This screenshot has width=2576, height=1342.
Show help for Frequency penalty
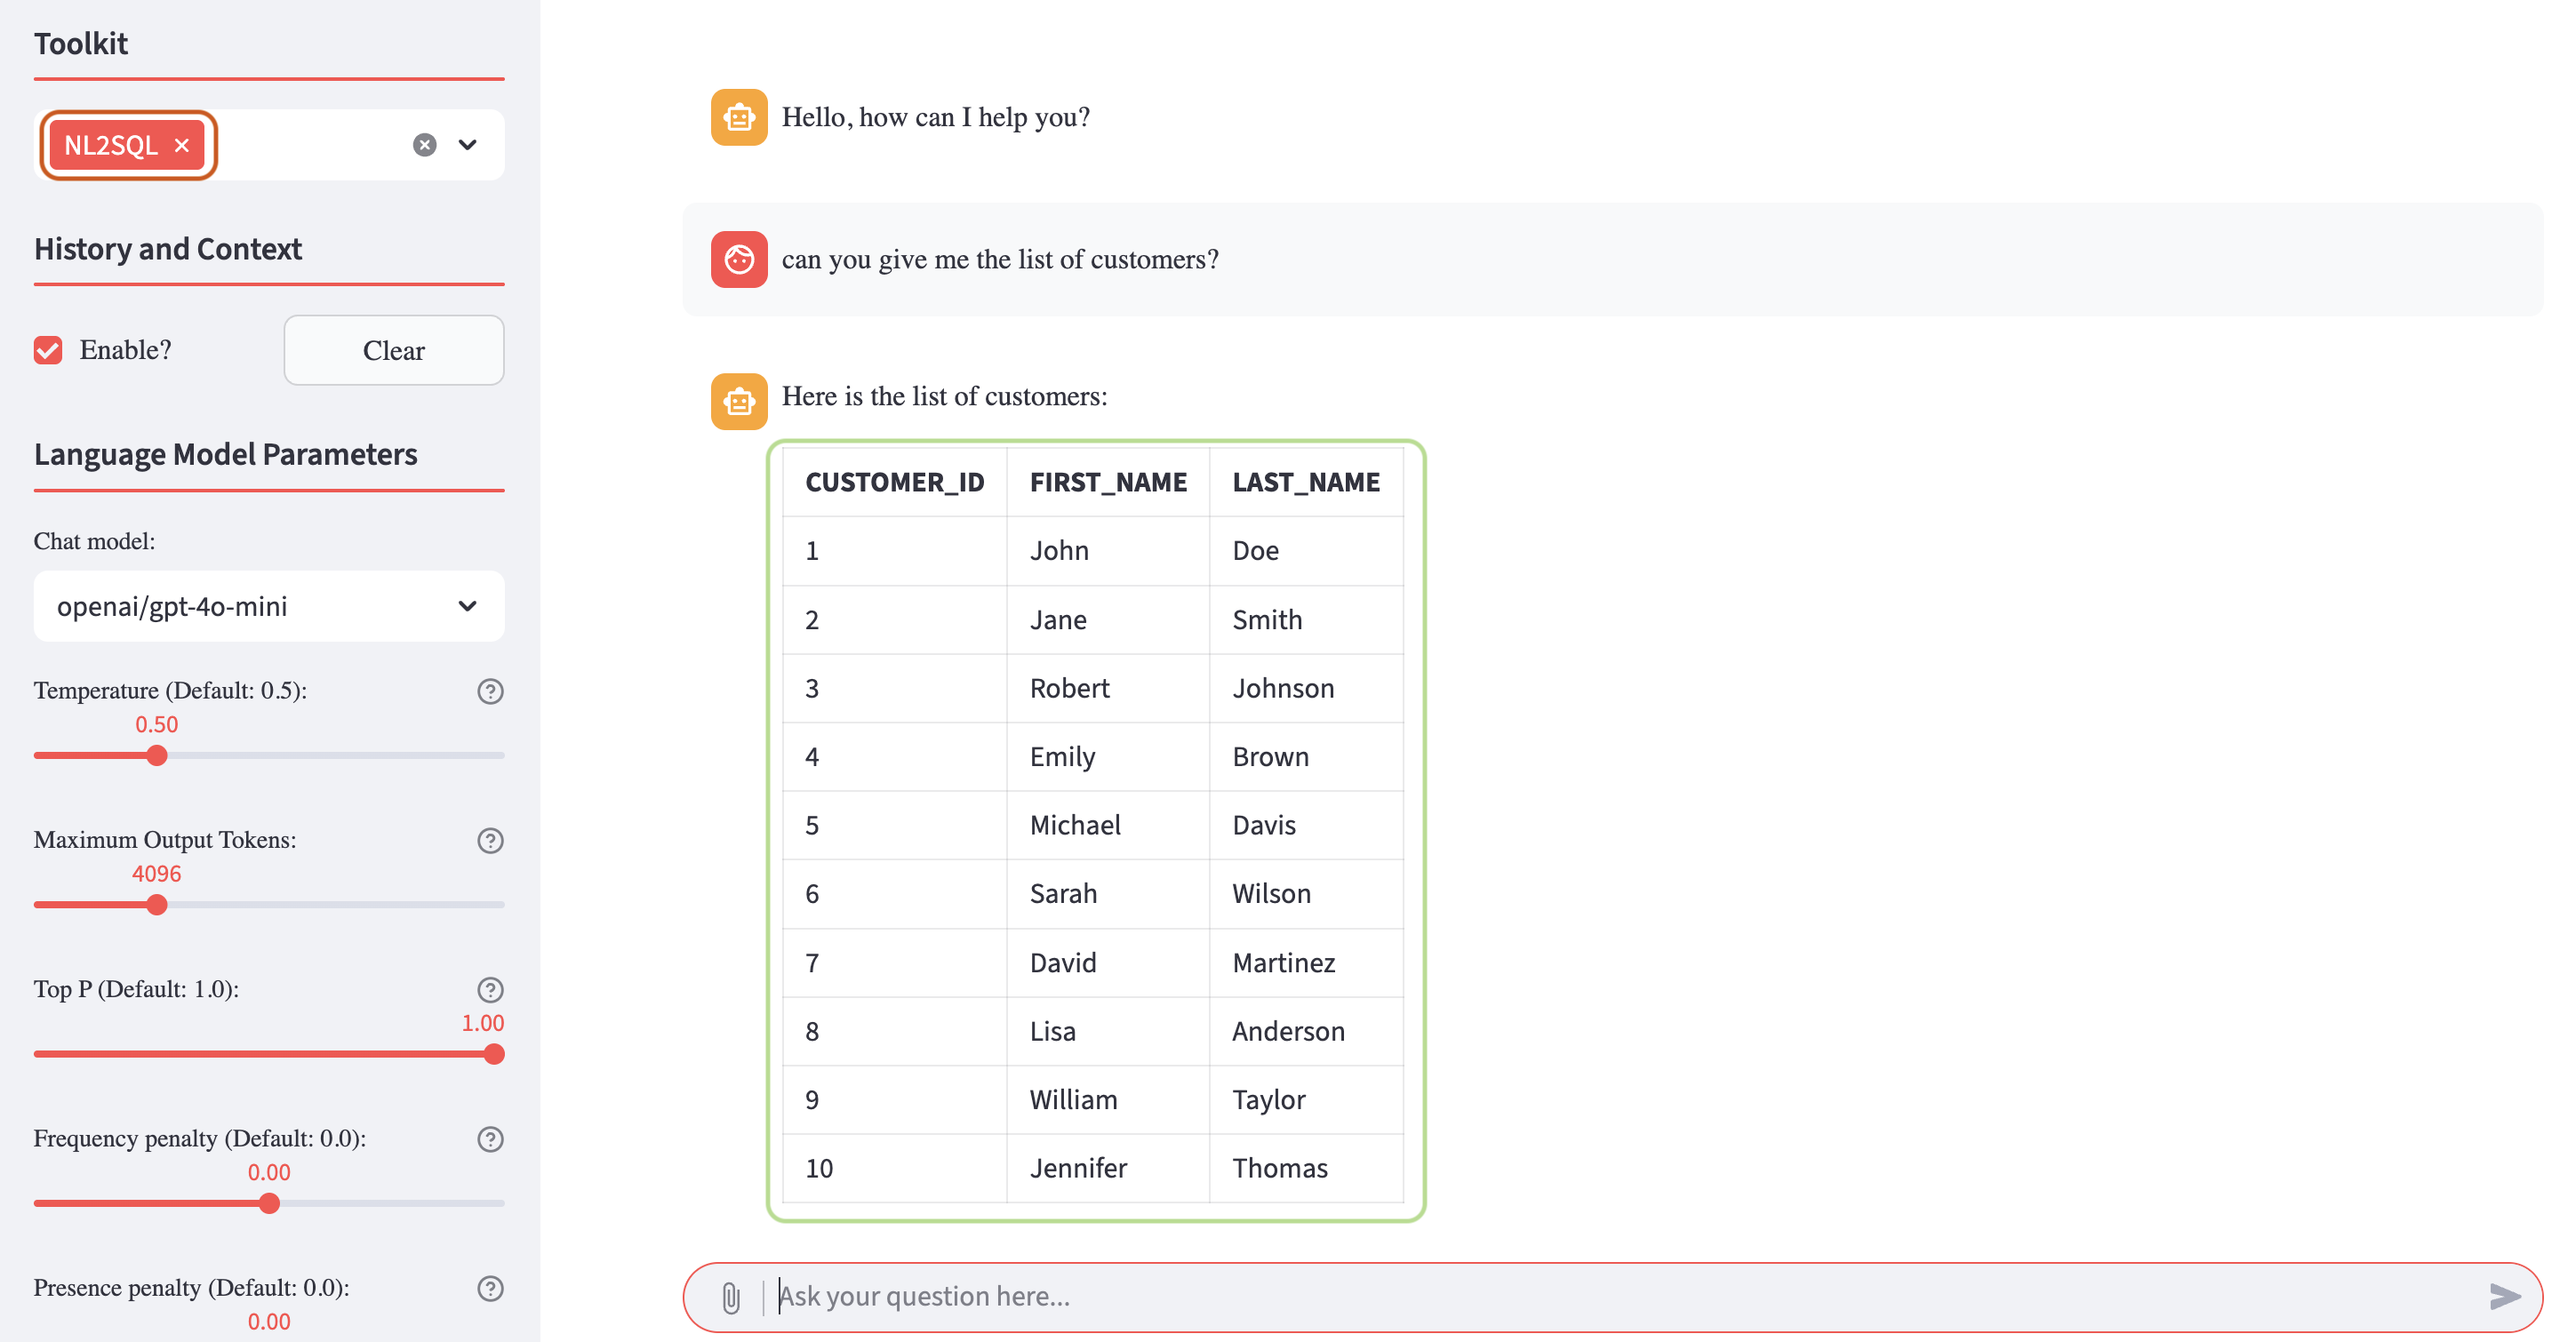490,1139
